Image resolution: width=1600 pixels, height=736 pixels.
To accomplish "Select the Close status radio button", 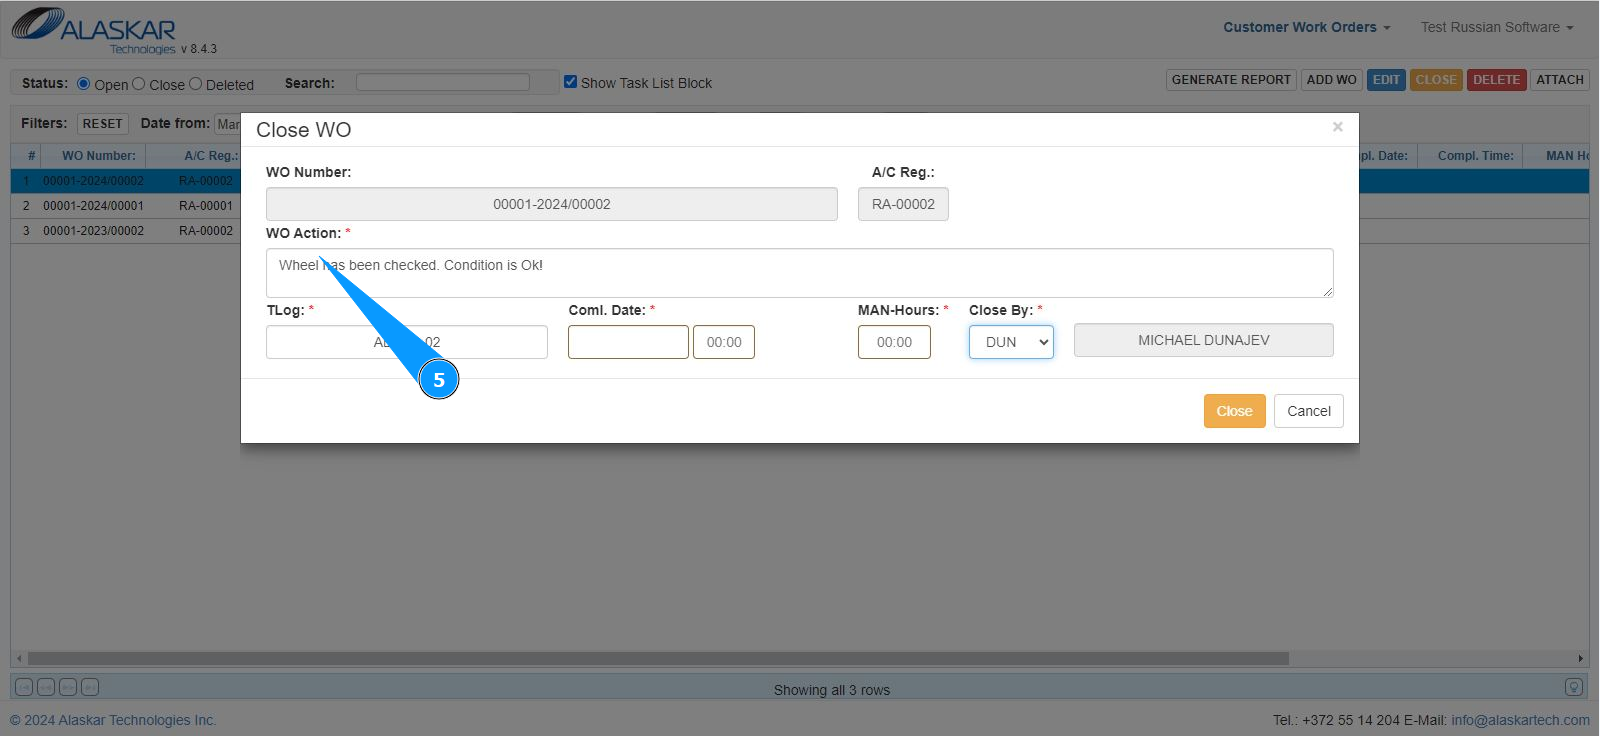I will (x=139, y=84).
